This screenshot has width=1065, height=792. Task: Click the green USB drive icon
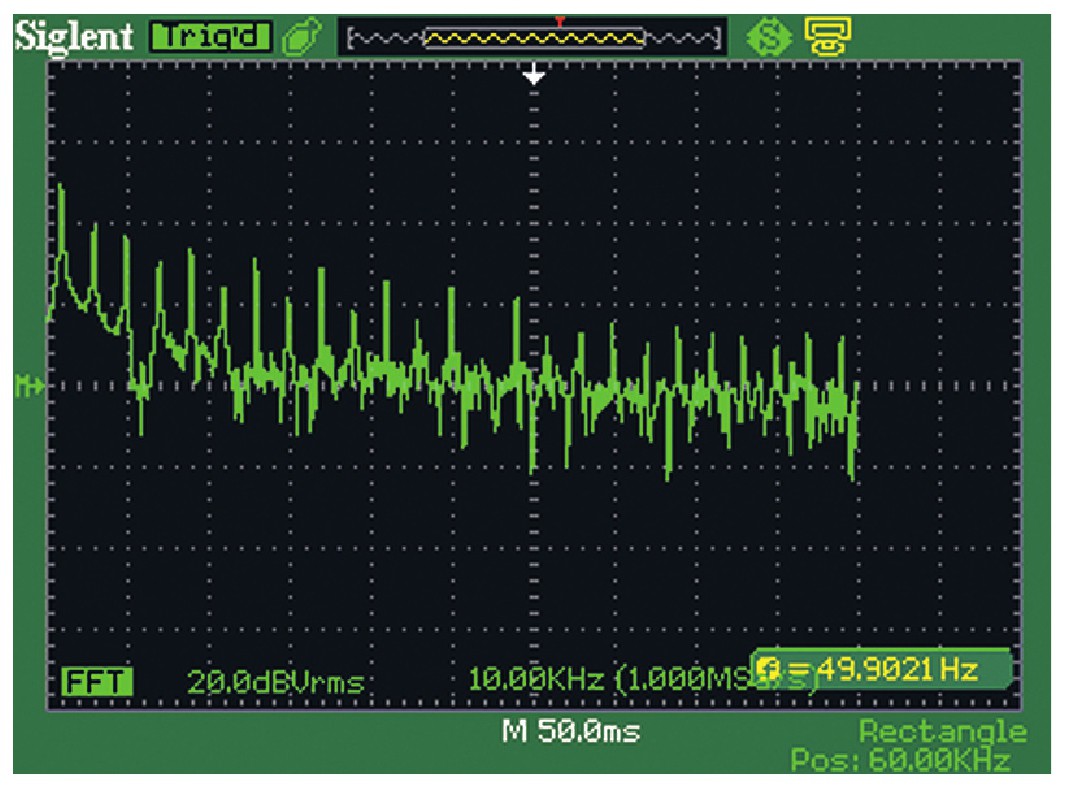pos(298,38)
